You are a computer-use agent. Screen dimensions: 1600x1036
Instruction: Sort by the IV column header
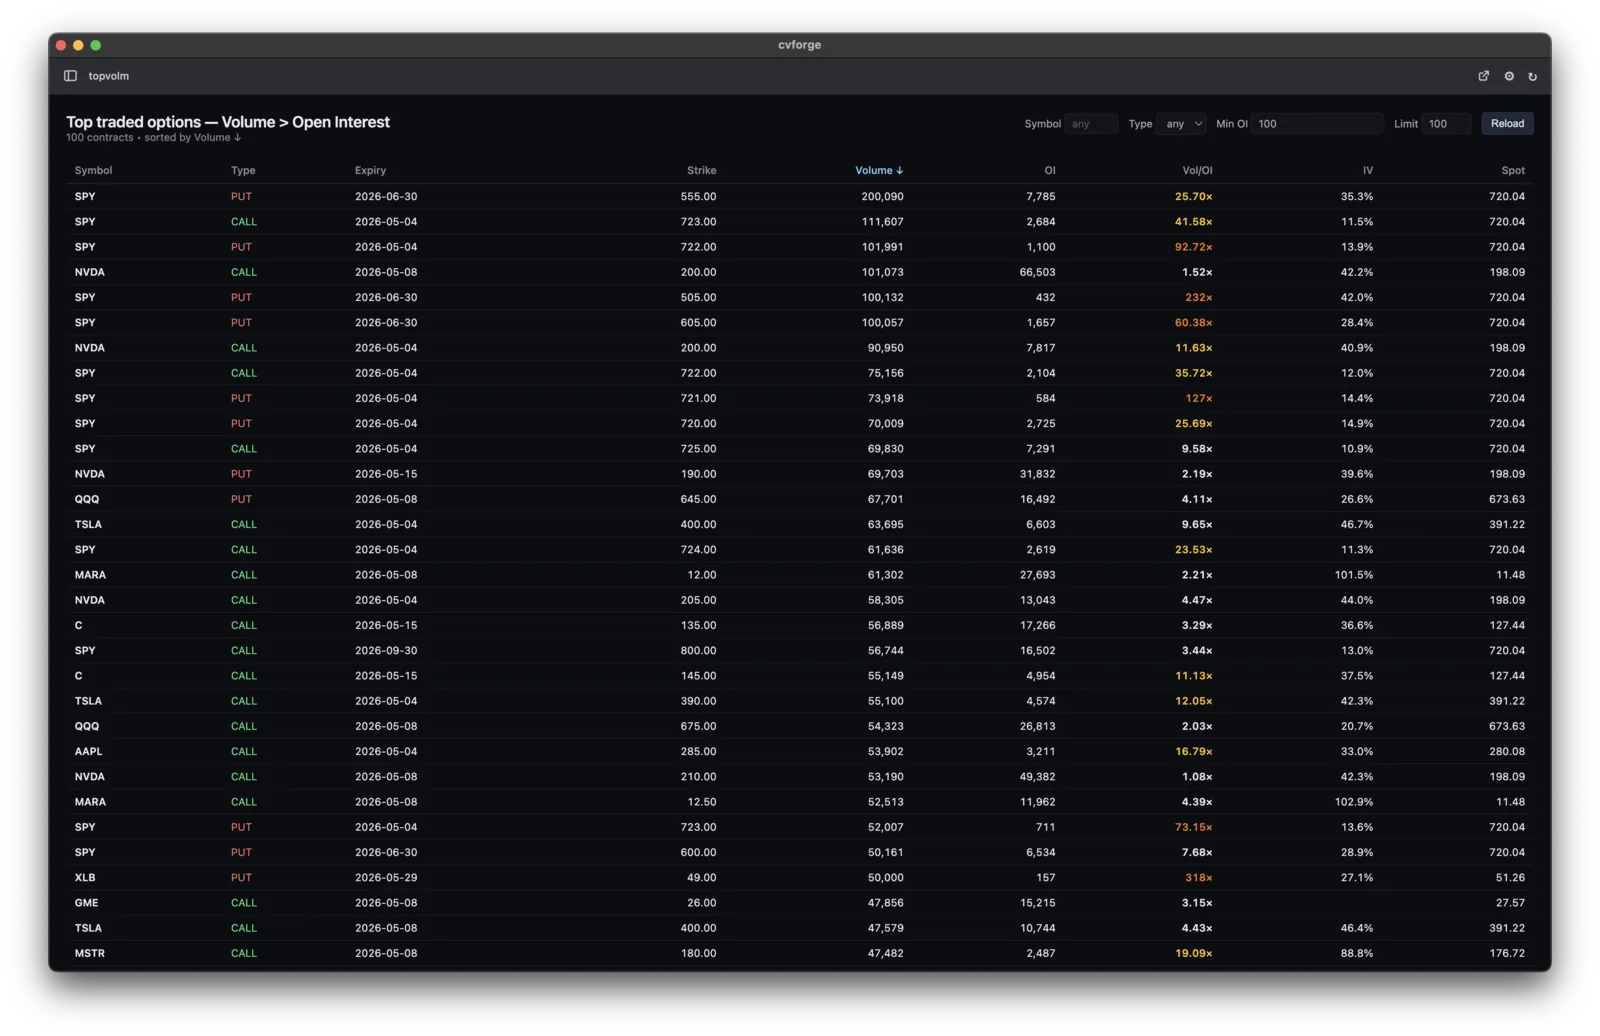click(1367, 171)
